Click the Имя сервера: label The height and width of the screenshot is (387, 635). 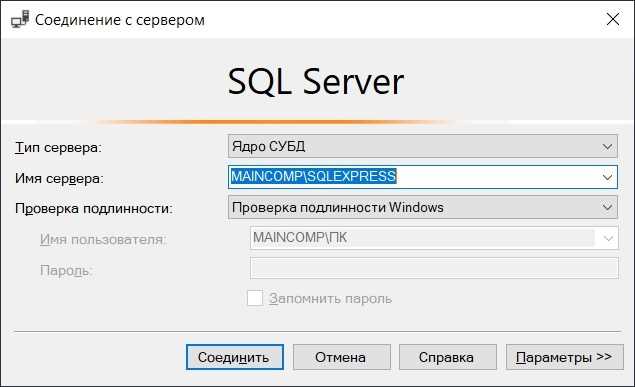(59, 178)
